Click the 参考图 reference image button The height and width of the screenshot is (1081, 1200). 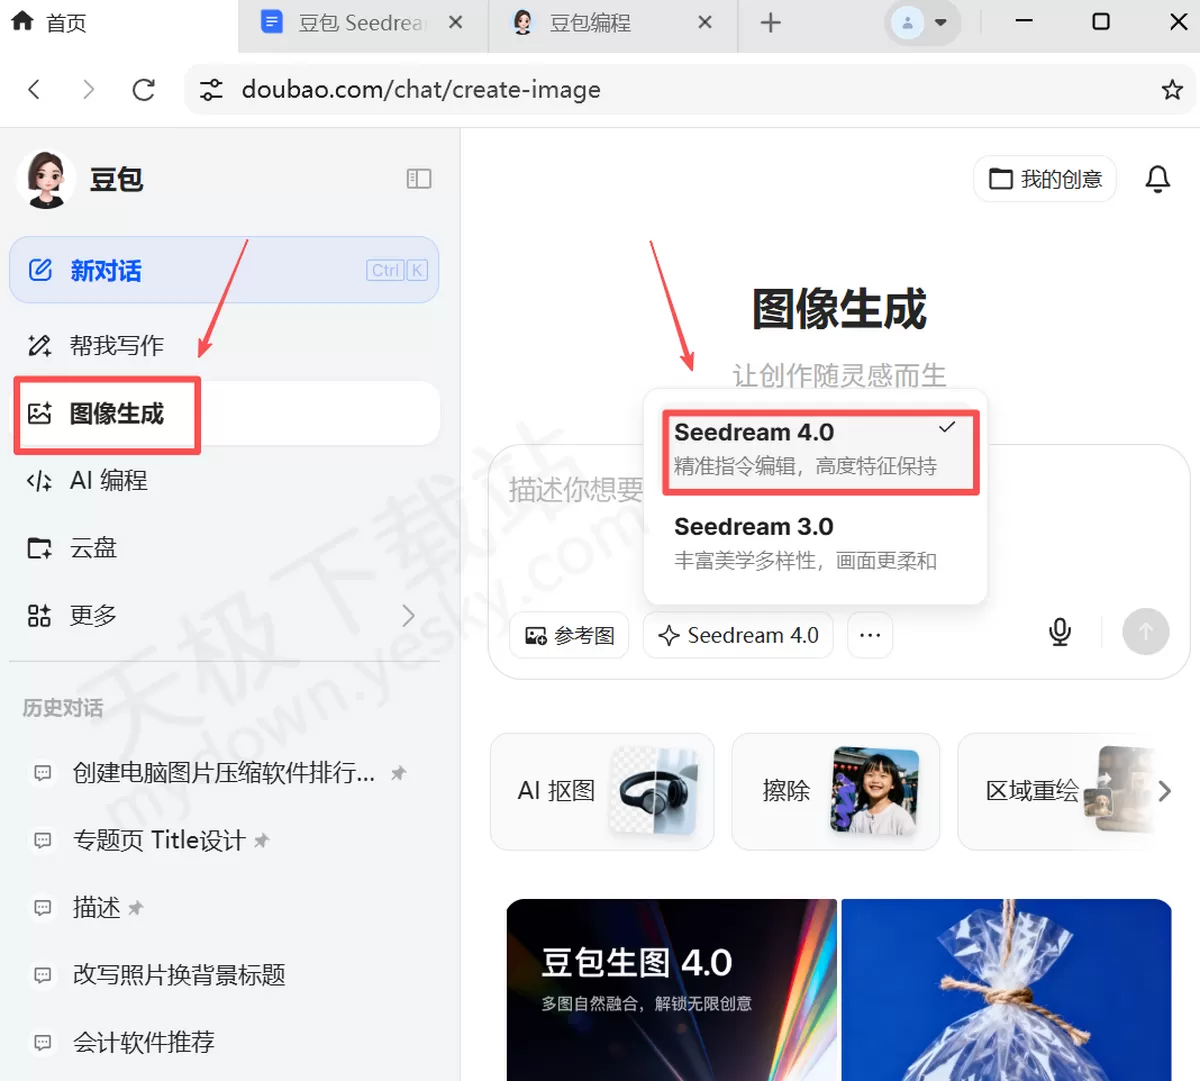569,635
